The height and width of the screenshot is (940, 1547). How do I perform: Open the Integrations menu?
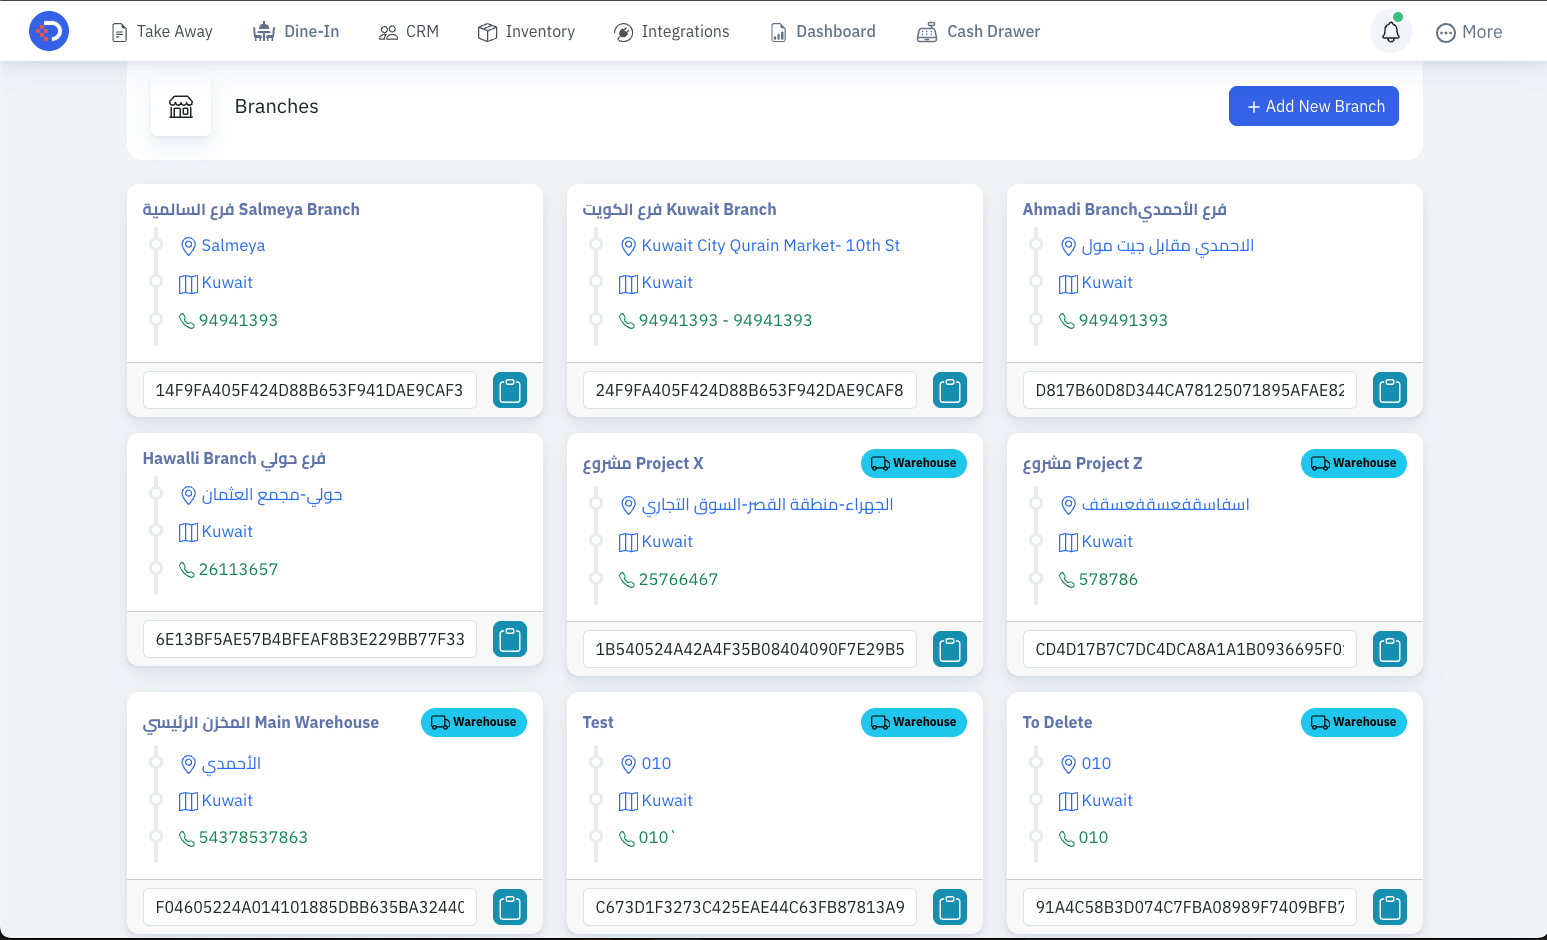(x=672, y=32)
